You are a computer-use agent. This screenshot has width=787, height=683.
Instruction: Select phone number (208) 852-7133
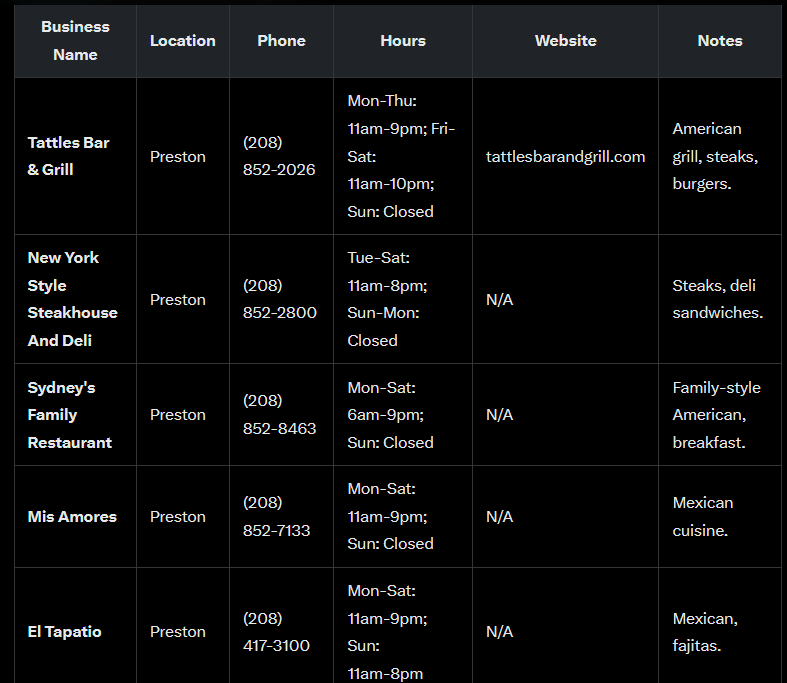coord(277,516)
